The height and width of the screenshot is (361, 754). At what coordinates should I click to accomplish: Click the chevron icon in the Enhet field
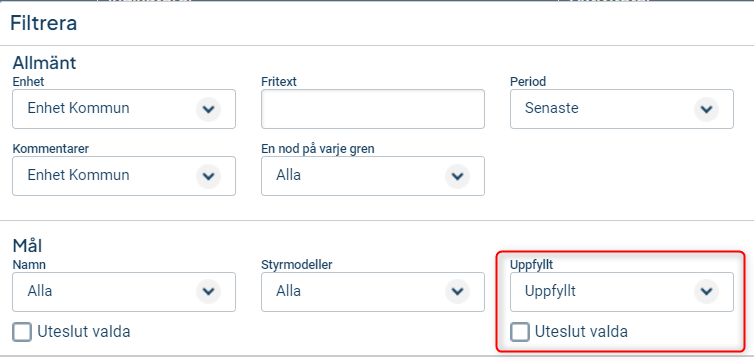(x=208, y=109)
